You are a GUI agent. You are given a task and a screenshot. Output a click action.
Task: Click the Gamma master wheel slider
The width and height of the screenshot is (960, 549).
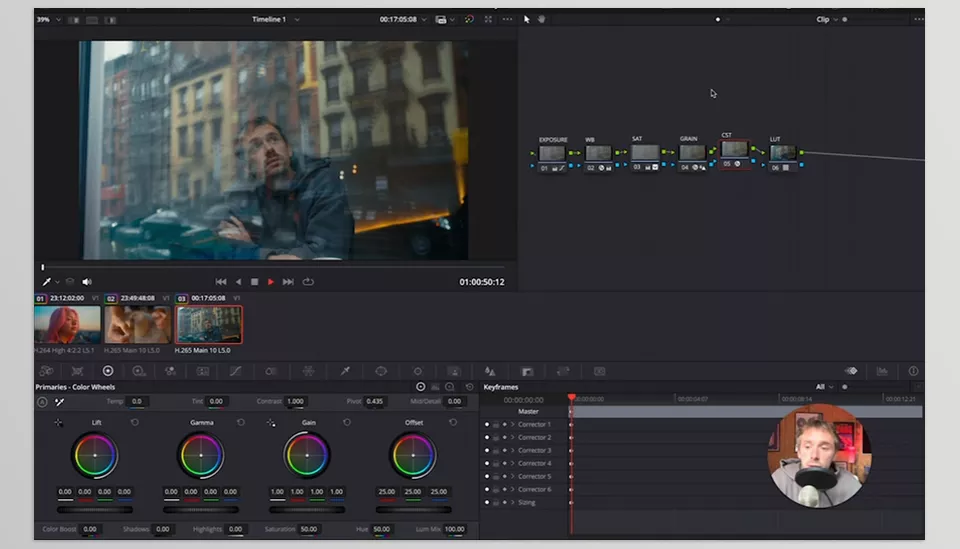coord(201,509)
